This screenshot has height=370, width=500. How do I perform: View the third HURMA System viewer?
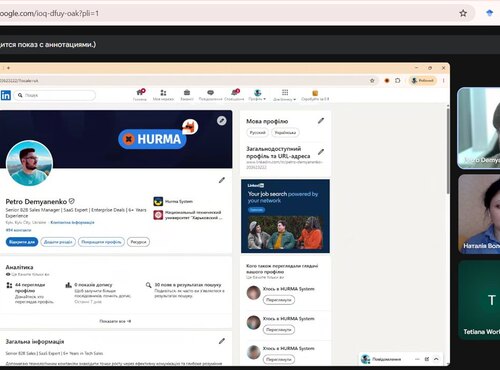tap(279, 359)
